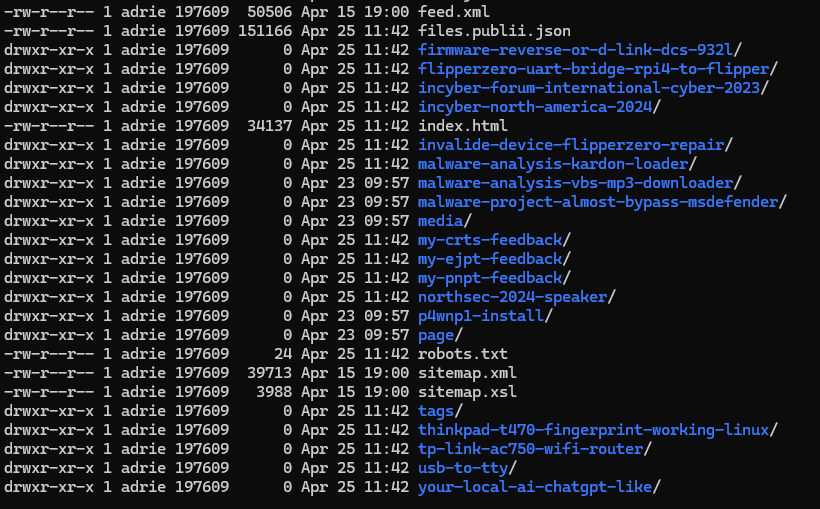Click the my-crts-feedback folder
Image resolution: width=820 pixels, height=509 pixels.
tap(491, 239)
